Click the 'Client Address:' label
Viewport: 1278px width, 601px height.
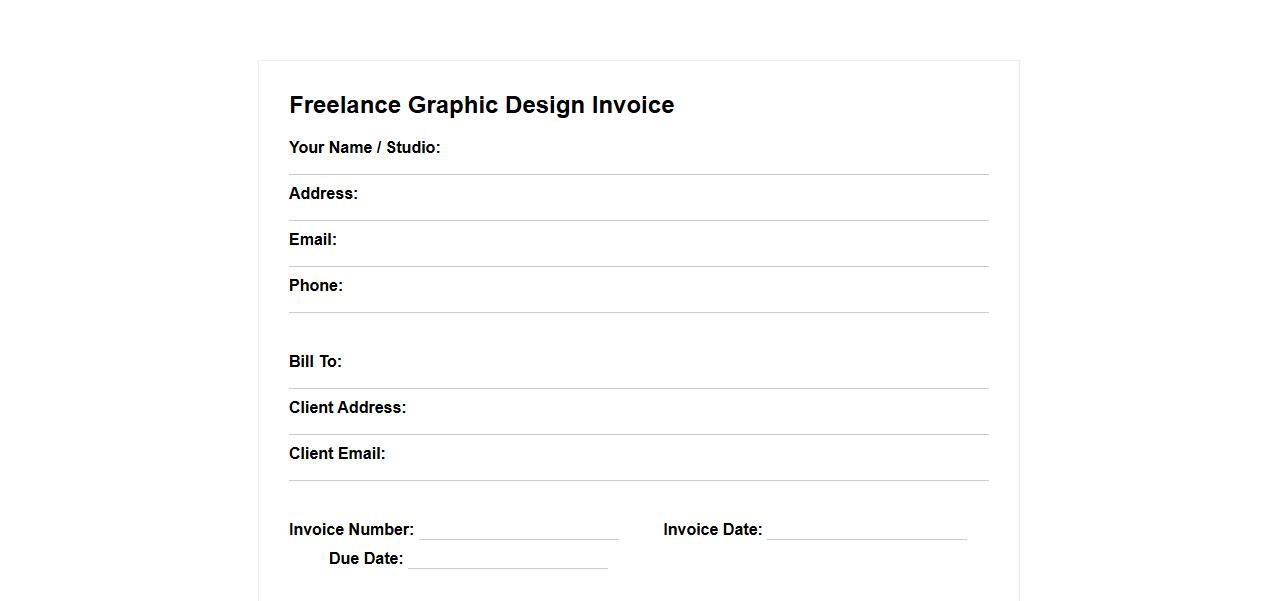(347, 407)
